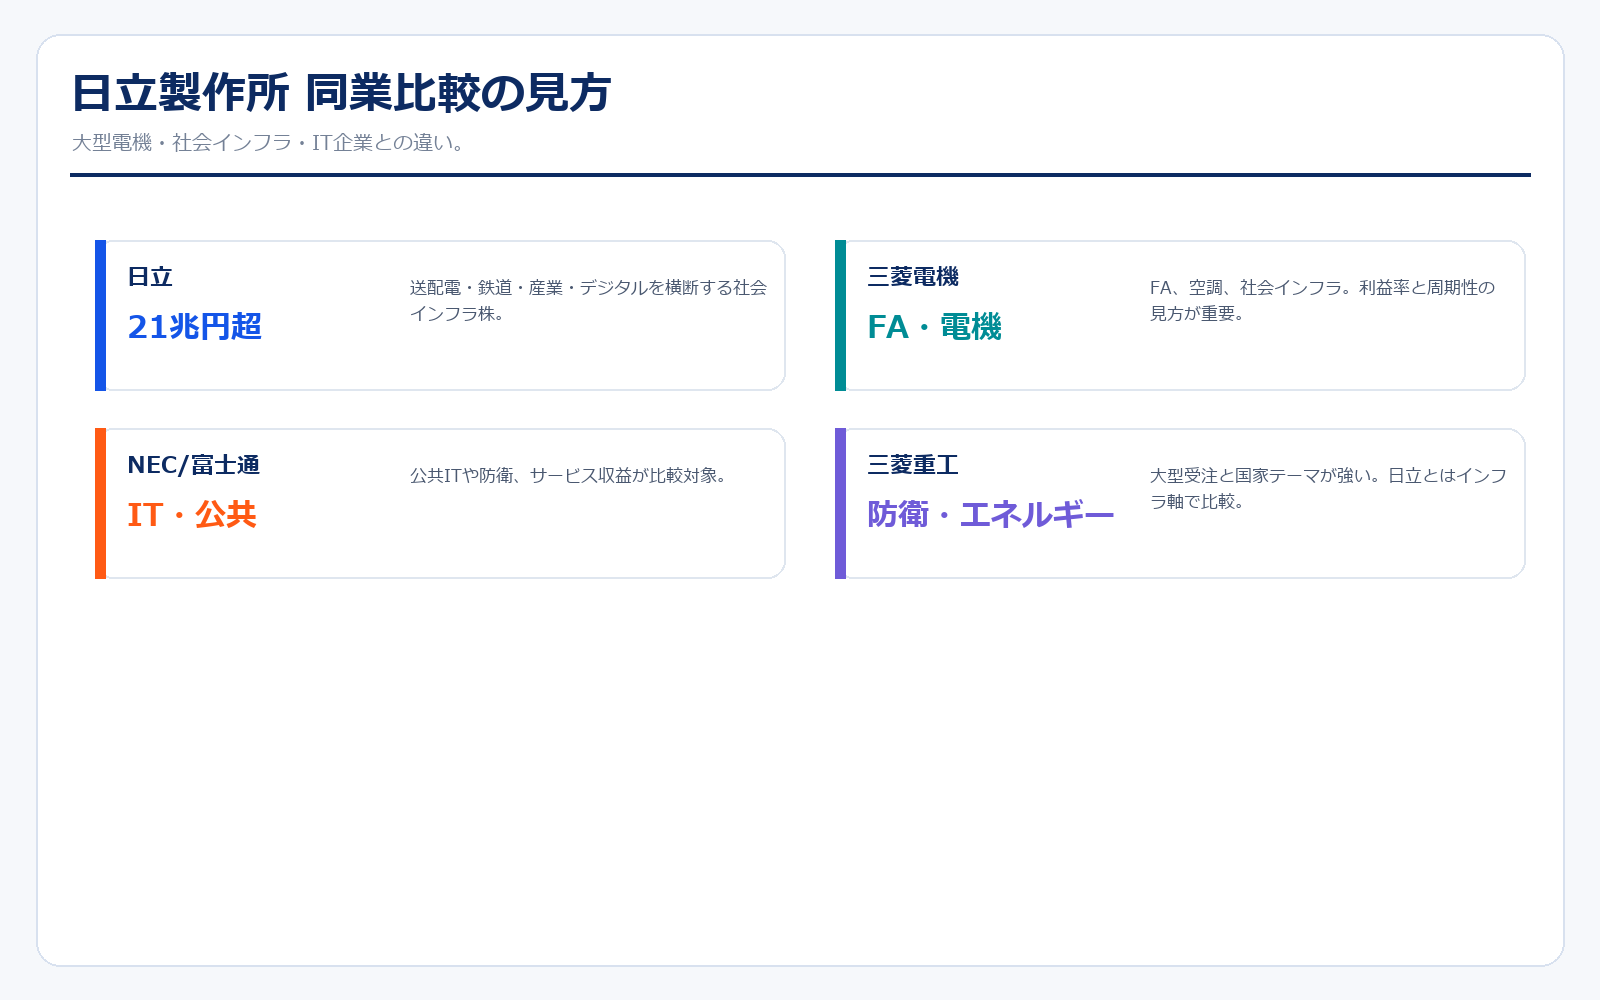
Task: Click the purple 防衛・エネルギー label
Action: (990, 515)
